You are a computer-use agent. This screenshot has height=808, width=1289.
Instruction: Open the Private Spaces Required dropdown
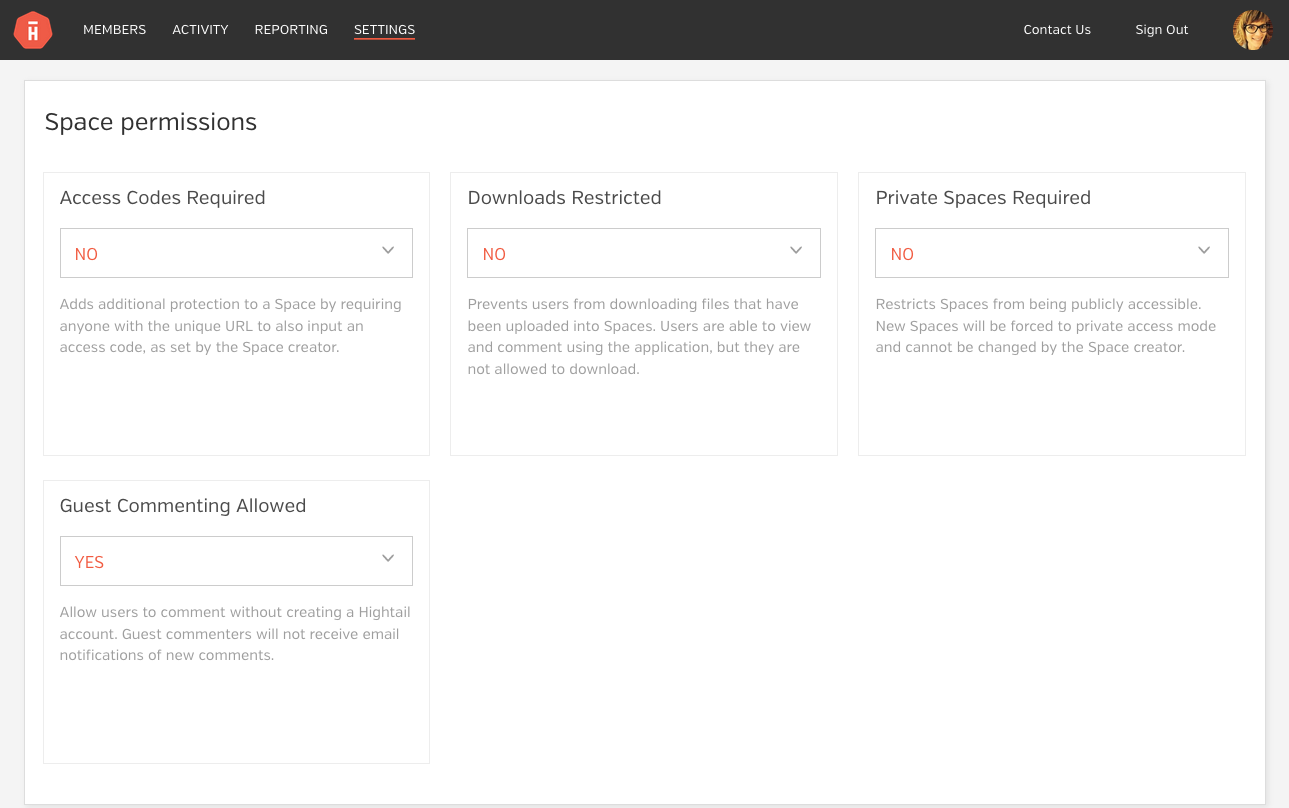[x=1052, y=253]
